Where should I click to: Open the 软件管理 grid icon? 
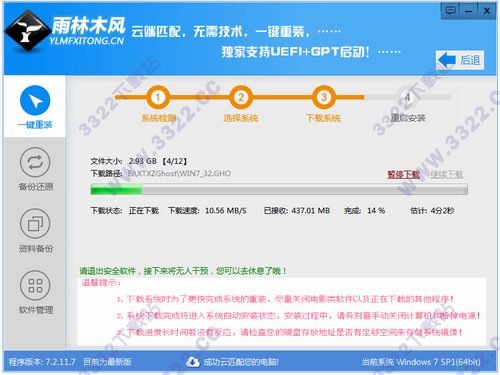(x=35, y=285)
